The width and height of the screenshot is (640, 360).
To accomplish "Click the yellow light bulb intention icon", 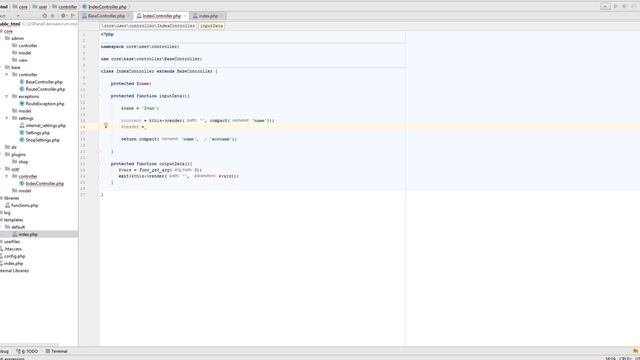I will pyautogui.click(x=106, y=126).
